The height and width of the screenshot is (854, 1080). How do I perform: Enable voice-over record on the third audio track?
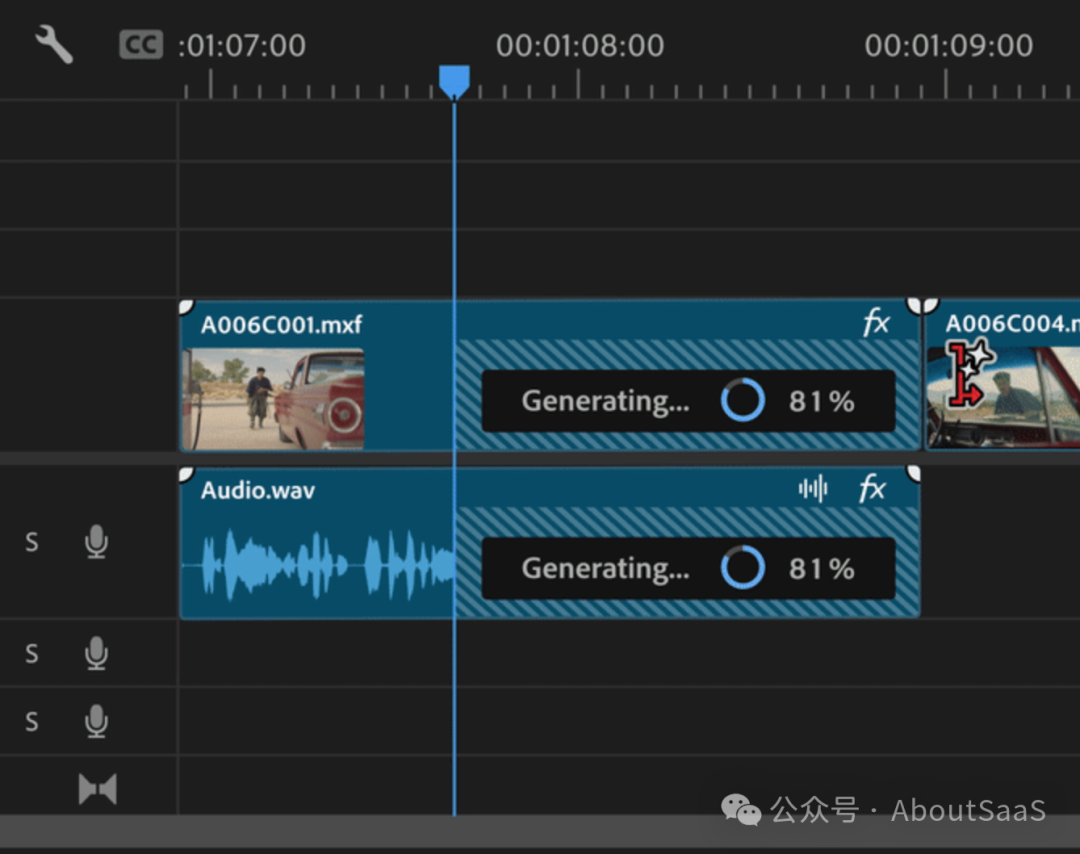pos(96,721)
